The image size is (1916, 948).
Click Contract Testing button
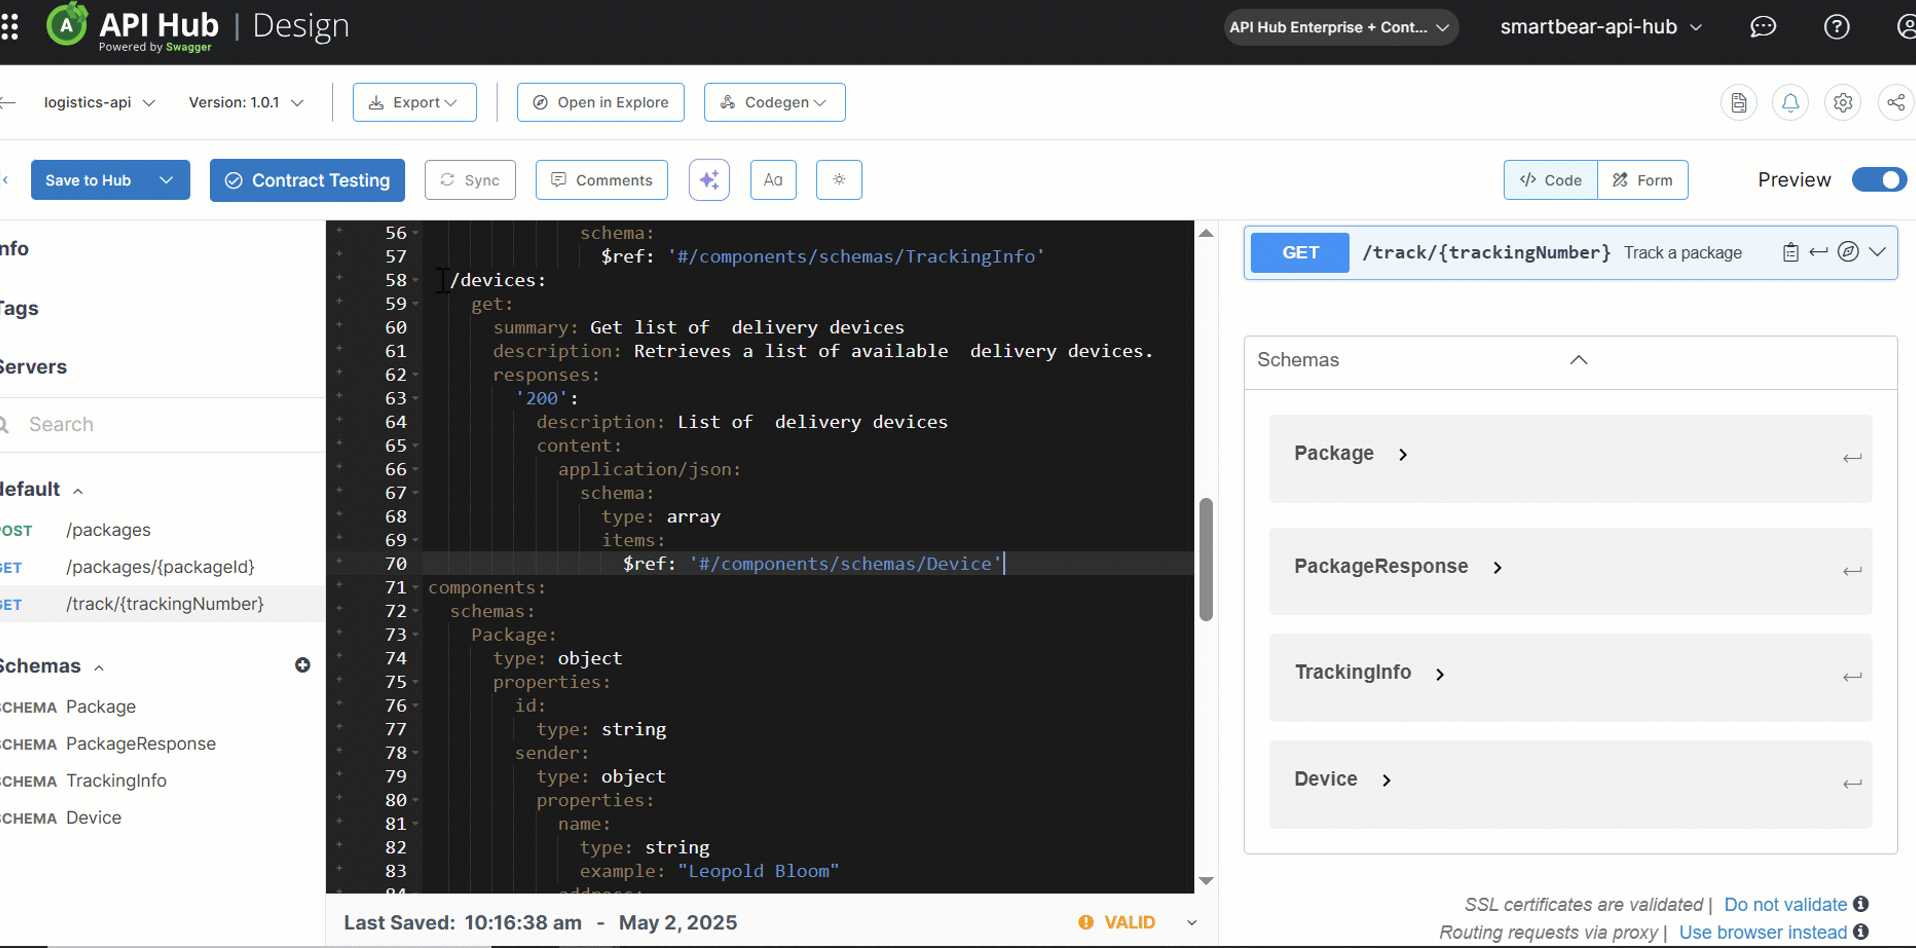(x=307, y=180)
